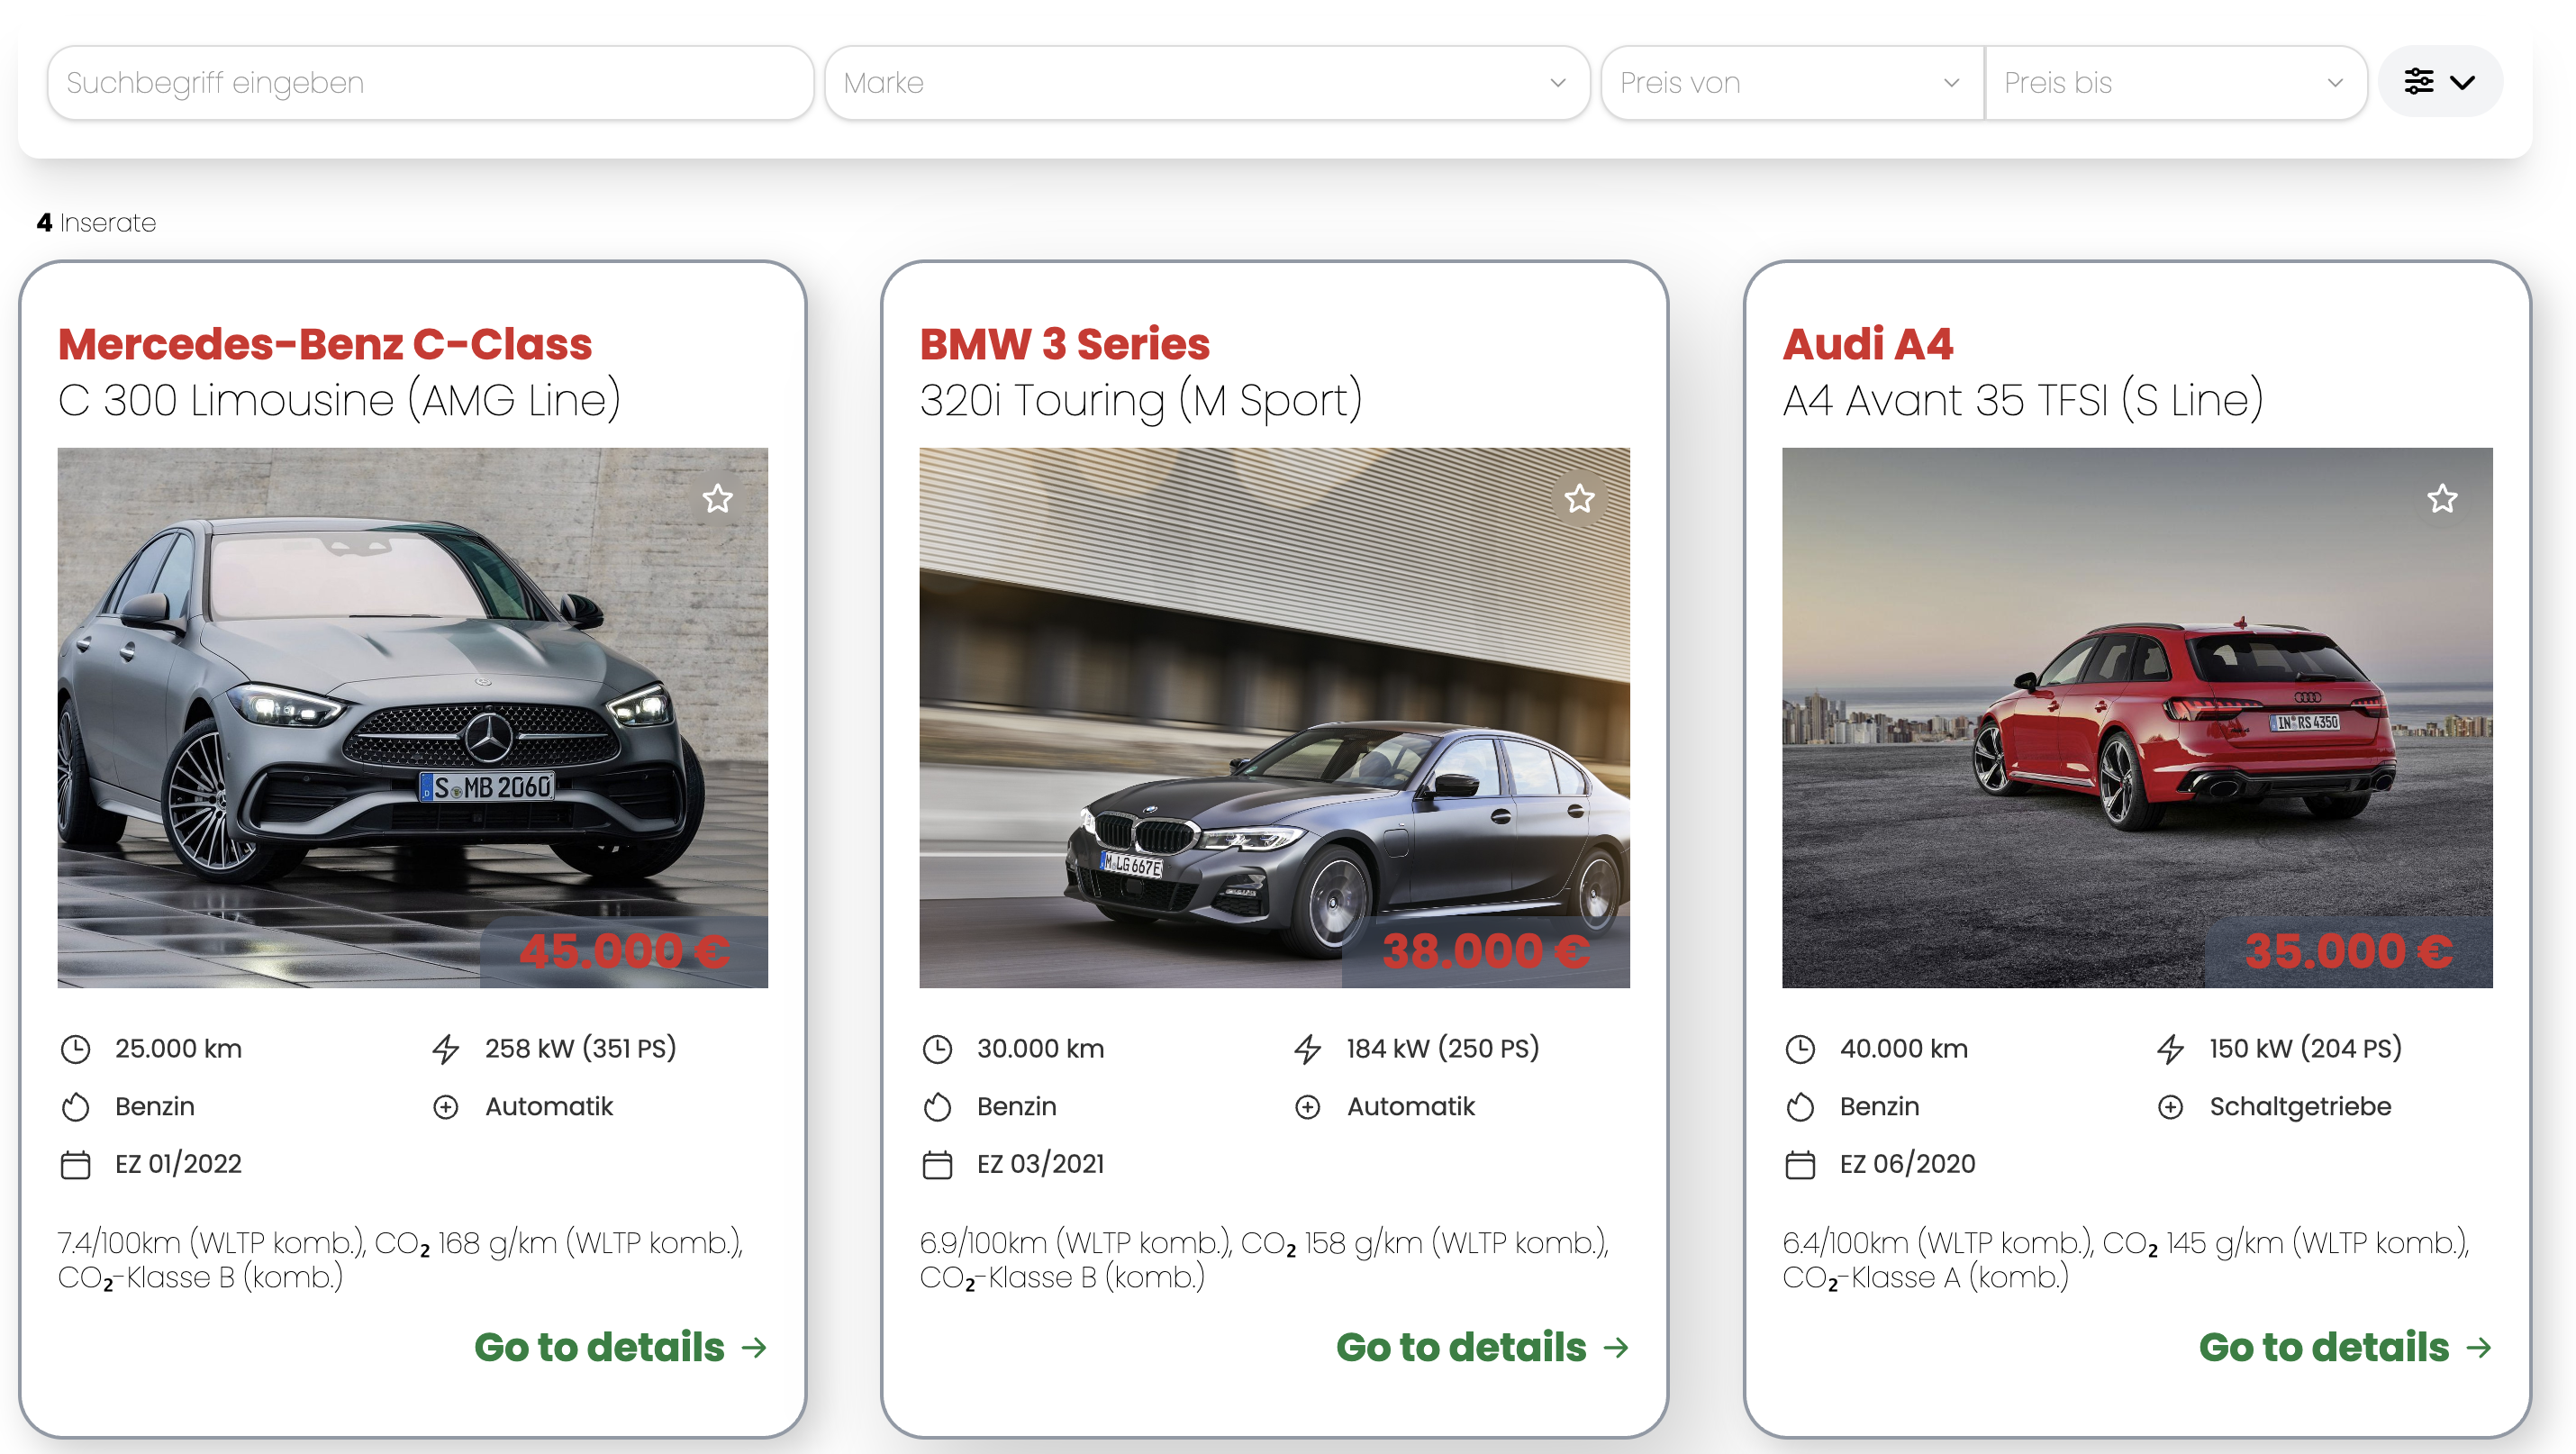Image resolution: width=2576 pixels, height=1454 pixels.
Task: Click the calendar icon by EZ 01/2022
Action: click(75, 1165)
